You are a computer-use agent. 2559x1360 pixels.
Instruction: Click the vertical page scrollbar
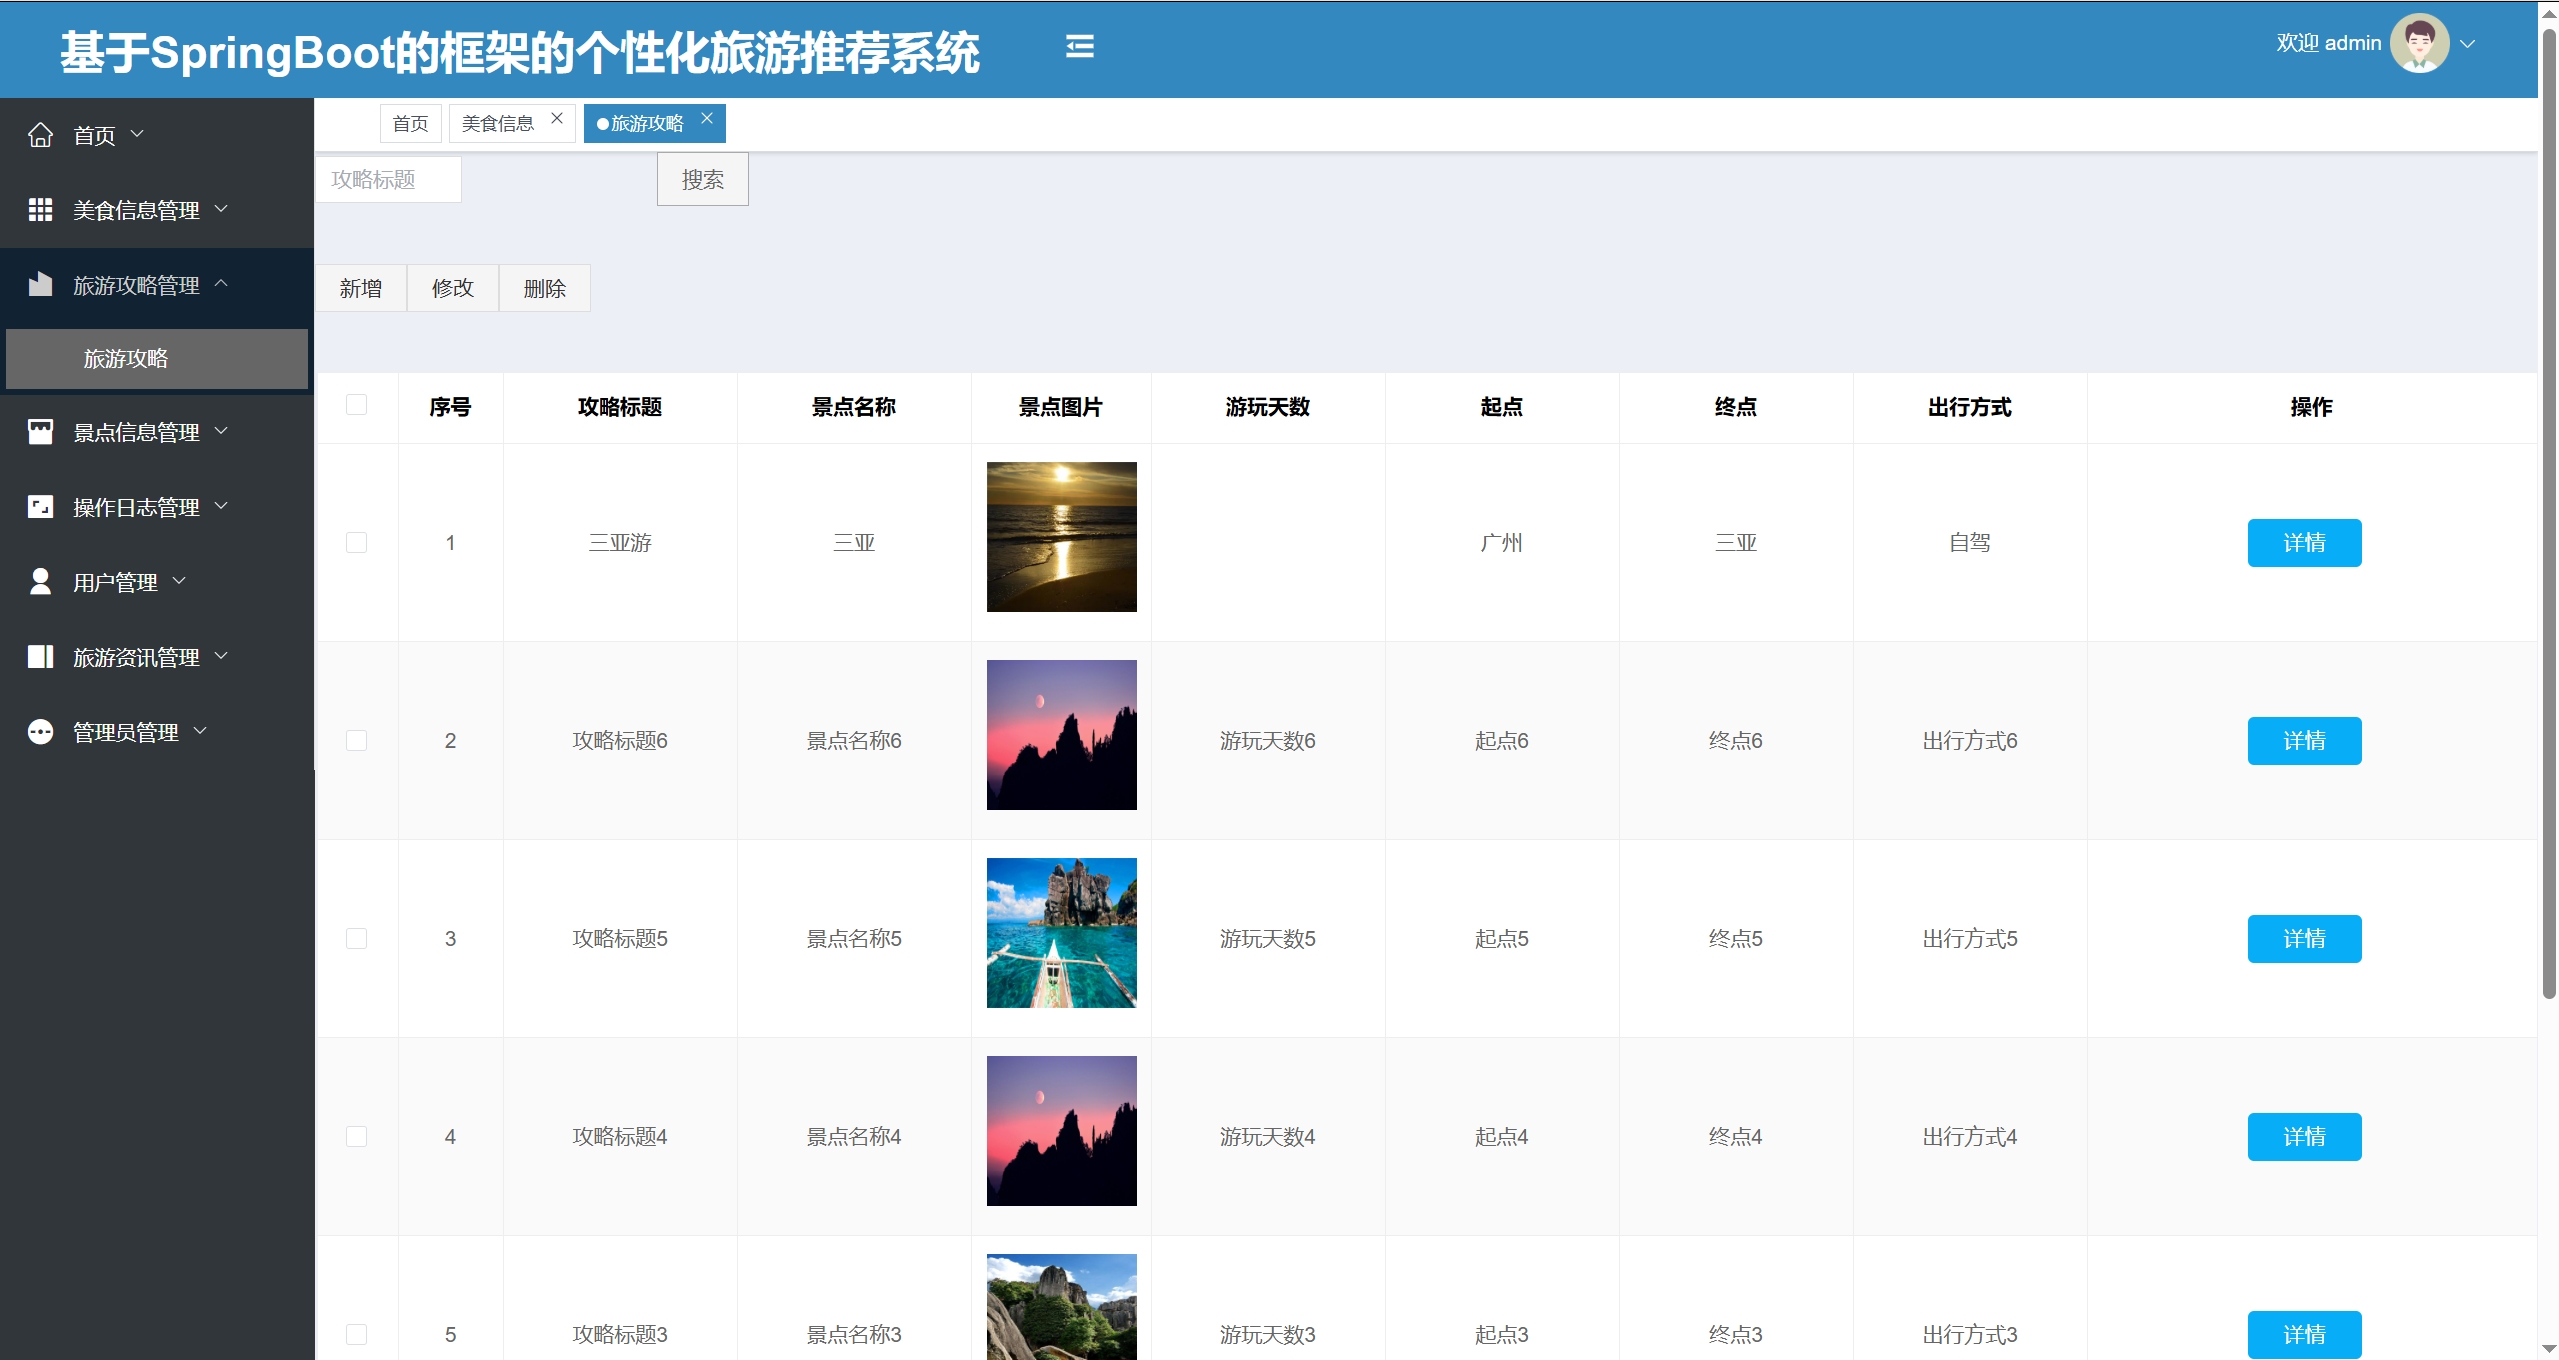pyautogui.click(x=2549, y=514)
